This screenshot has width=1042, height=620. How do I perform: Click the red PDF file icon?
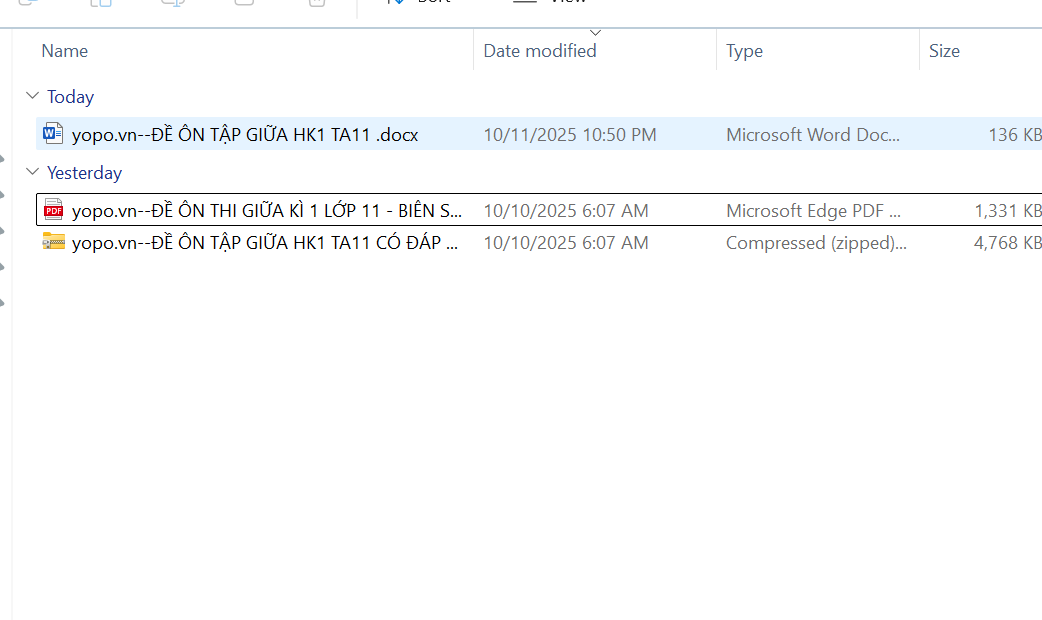point(53,210)
